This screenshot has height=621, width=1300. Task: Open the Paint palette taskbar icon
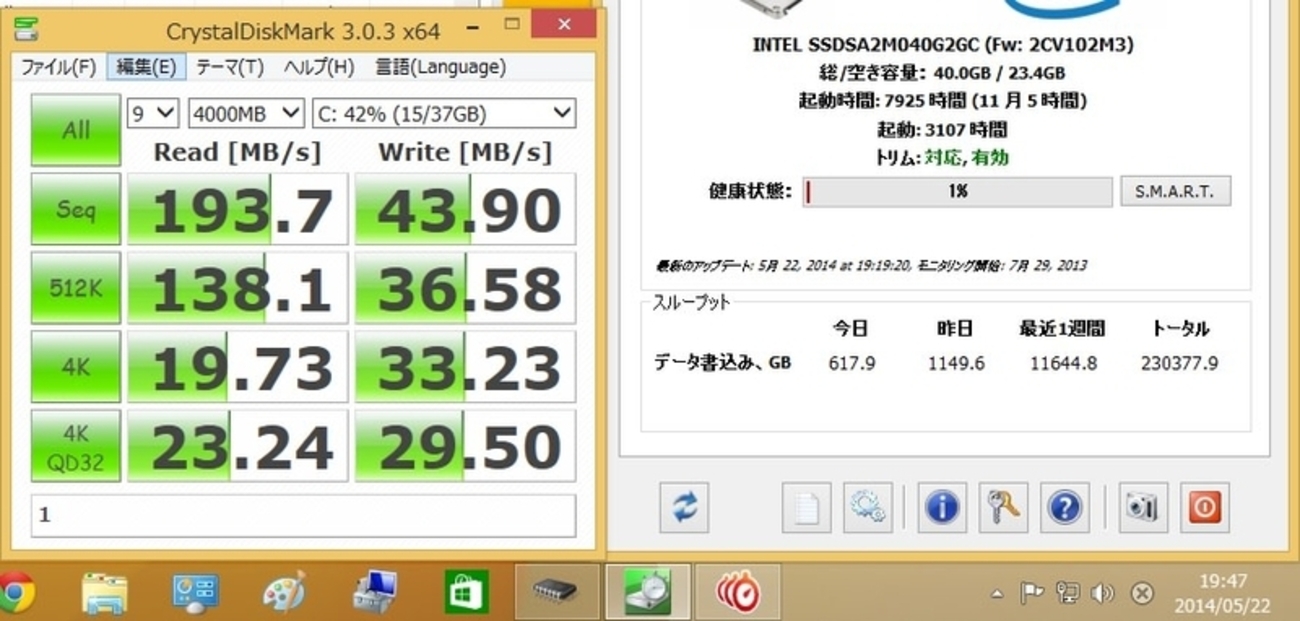coord(284,592)
